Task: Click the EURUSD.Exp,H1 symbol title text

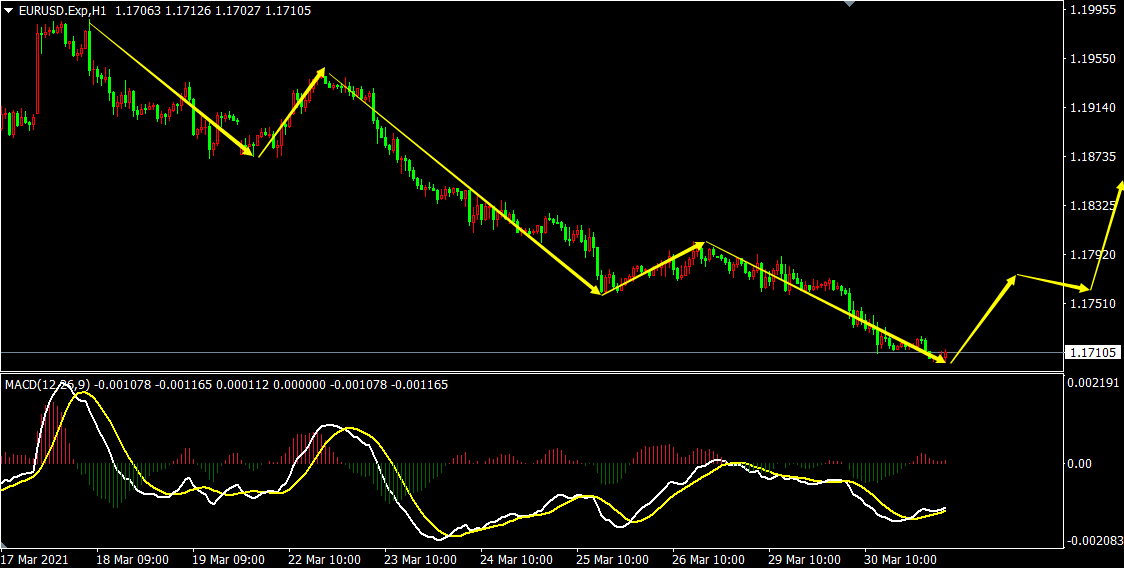Action: (x=63, y=10)
